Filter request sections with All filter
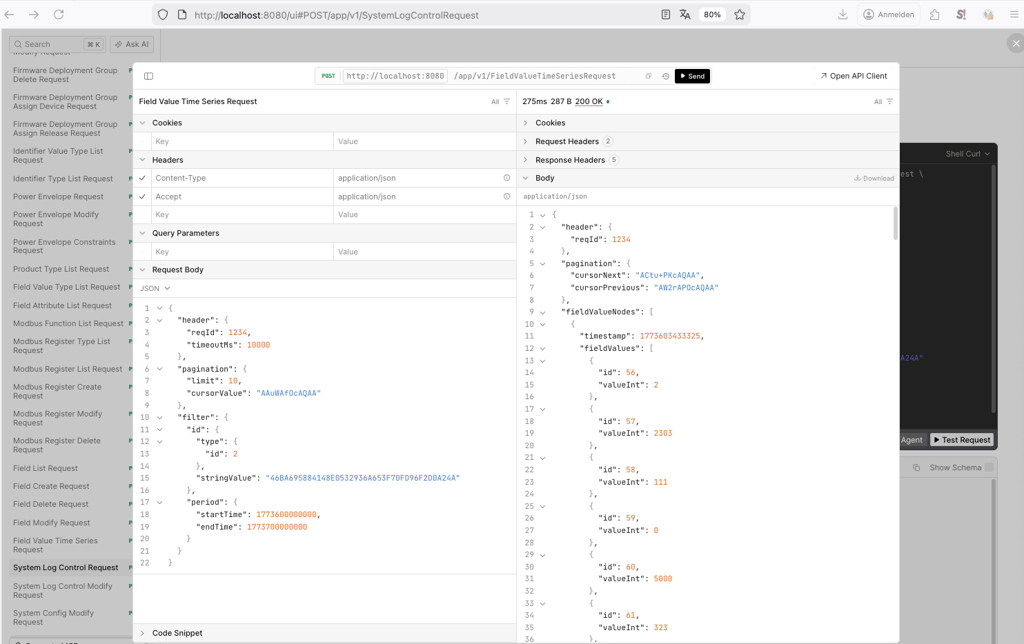The height and width of the screenshot is (644, 1024). (500, 102)
